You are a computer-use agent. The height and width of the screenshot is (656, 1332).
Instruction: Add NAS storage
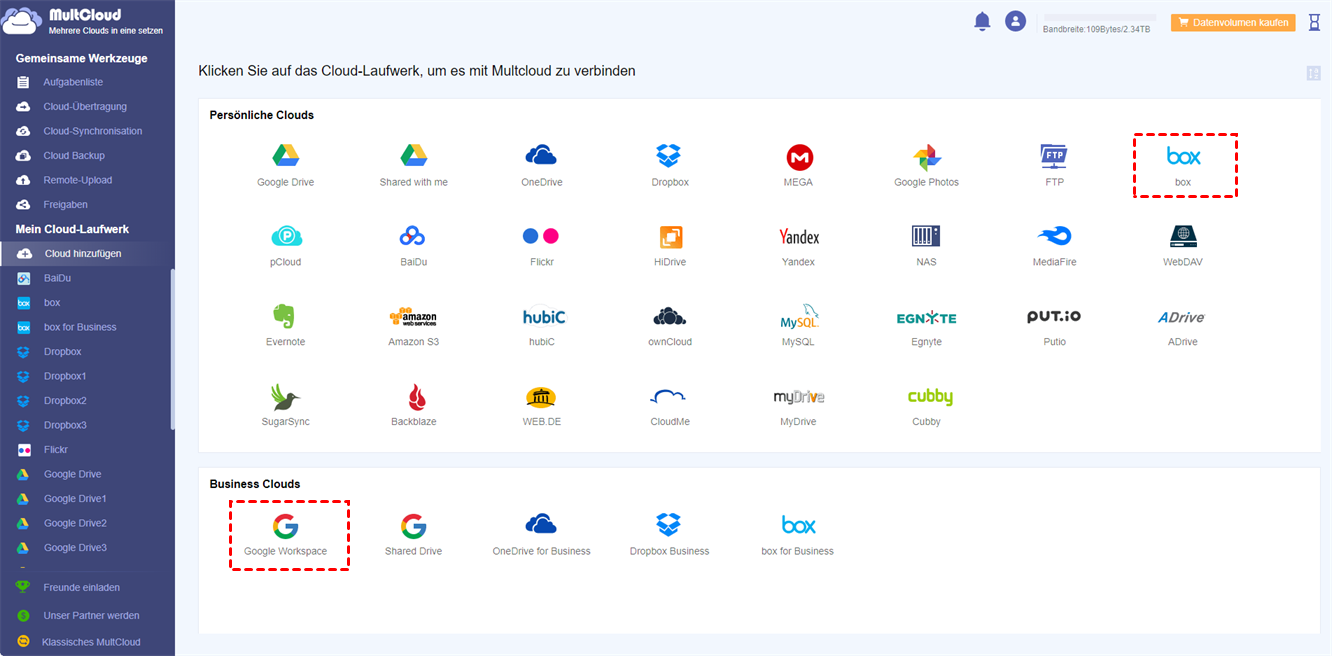coord(926,246)
